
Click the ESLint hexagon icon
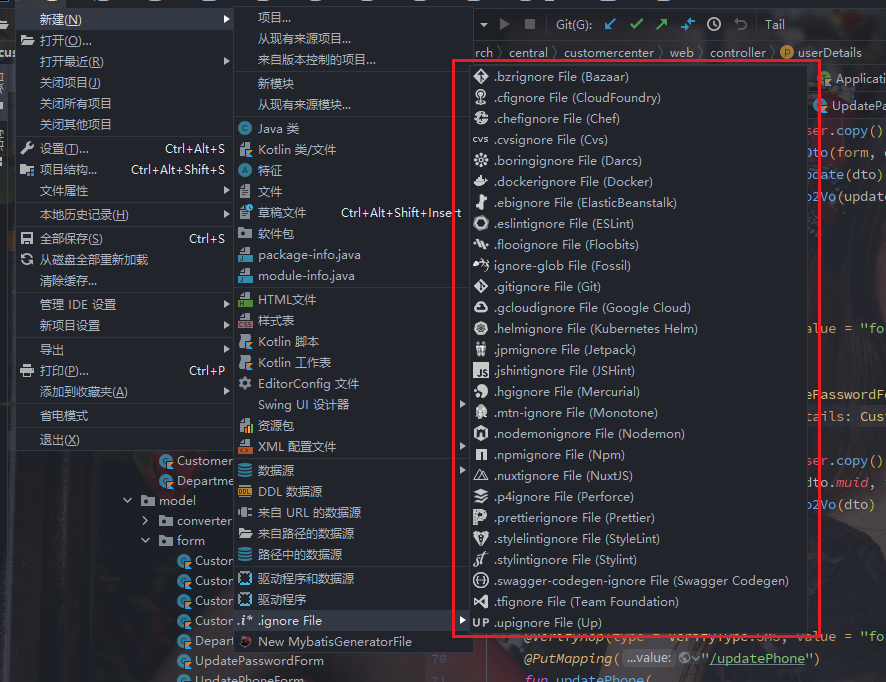[481, 223]
